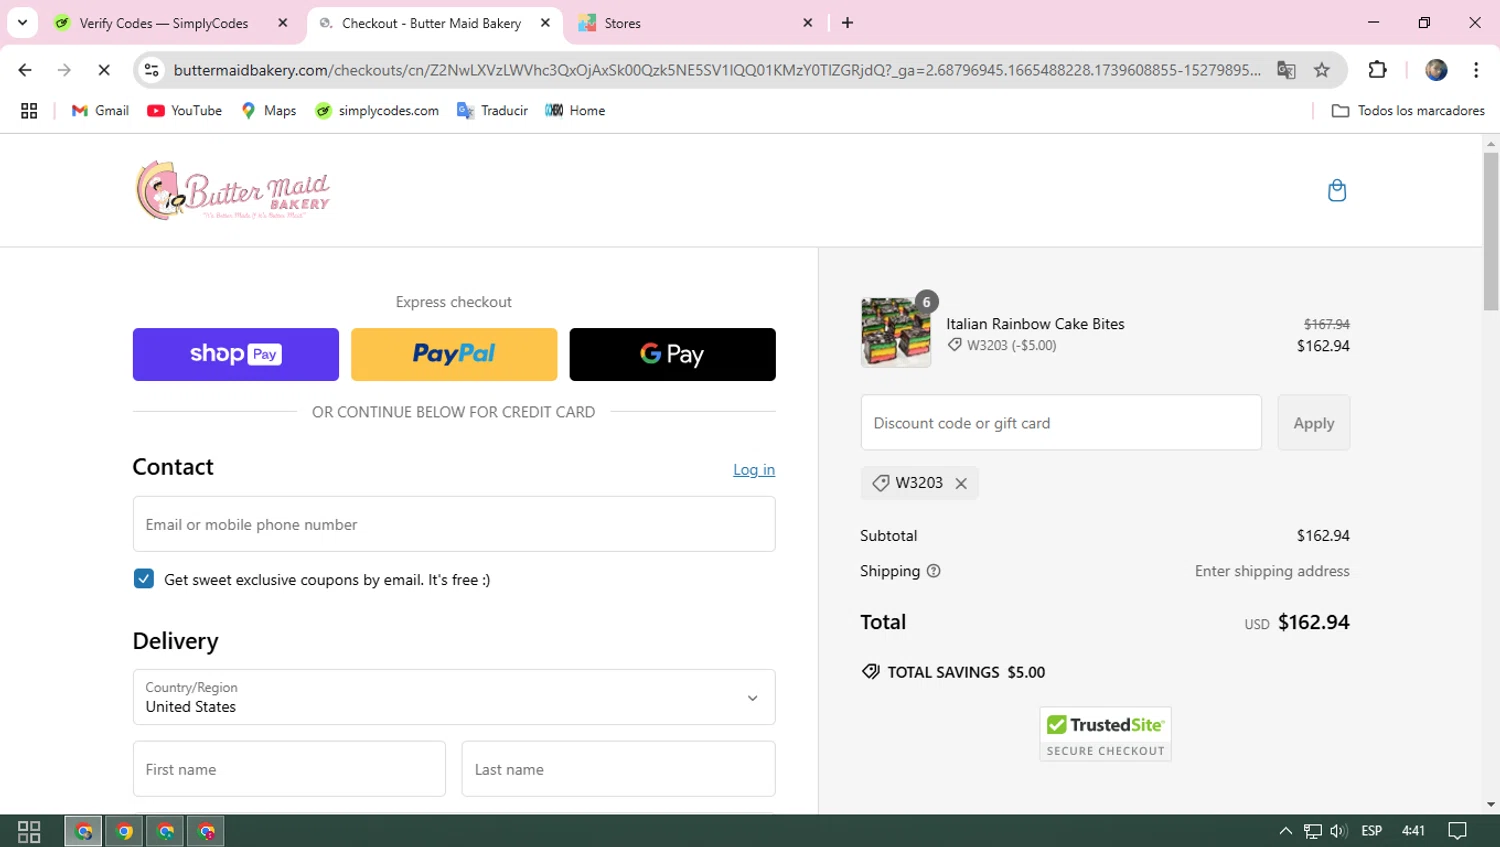Image resolution: width=1500 pixels, height=847 pixels.
Task: Open the shopping bag cart icon
Action: click(1336, 190)
